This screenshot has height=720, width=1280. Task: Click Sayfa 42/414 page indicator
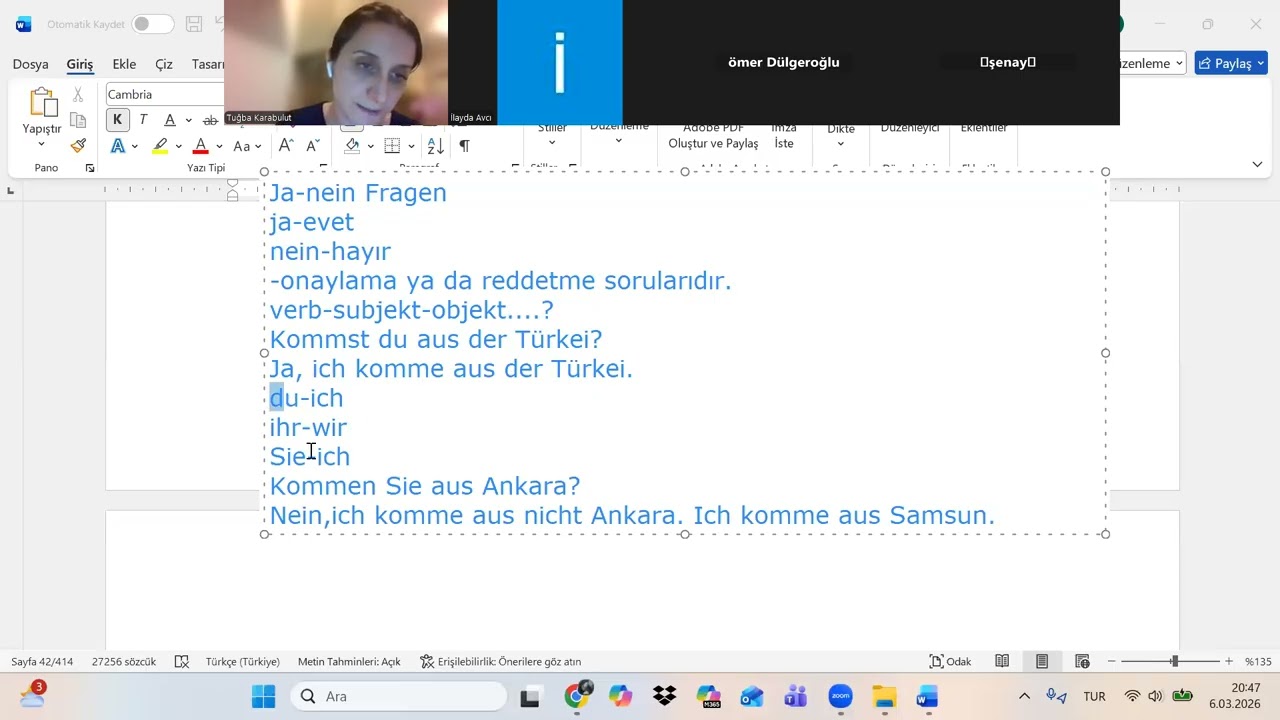[42, 661]
